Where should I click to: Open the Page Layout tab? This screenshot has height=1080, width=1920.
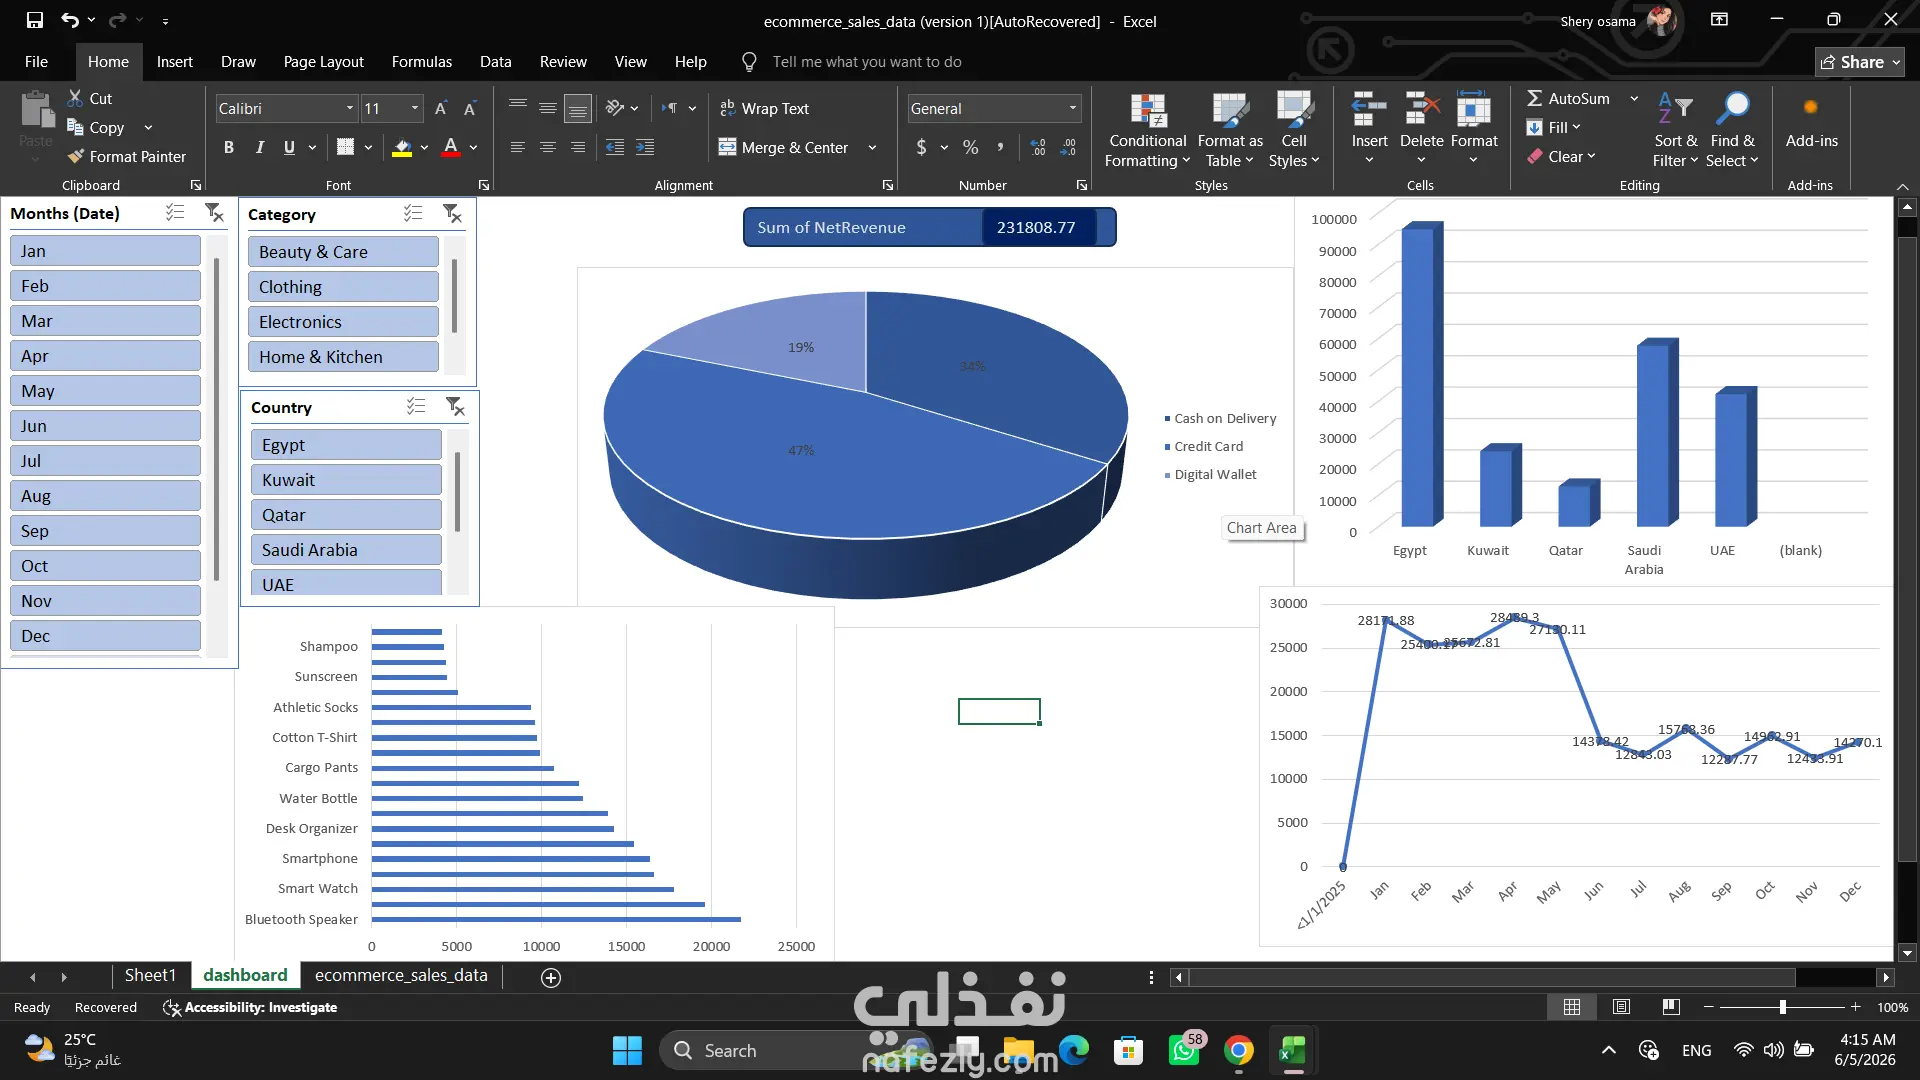coord(323,61)
